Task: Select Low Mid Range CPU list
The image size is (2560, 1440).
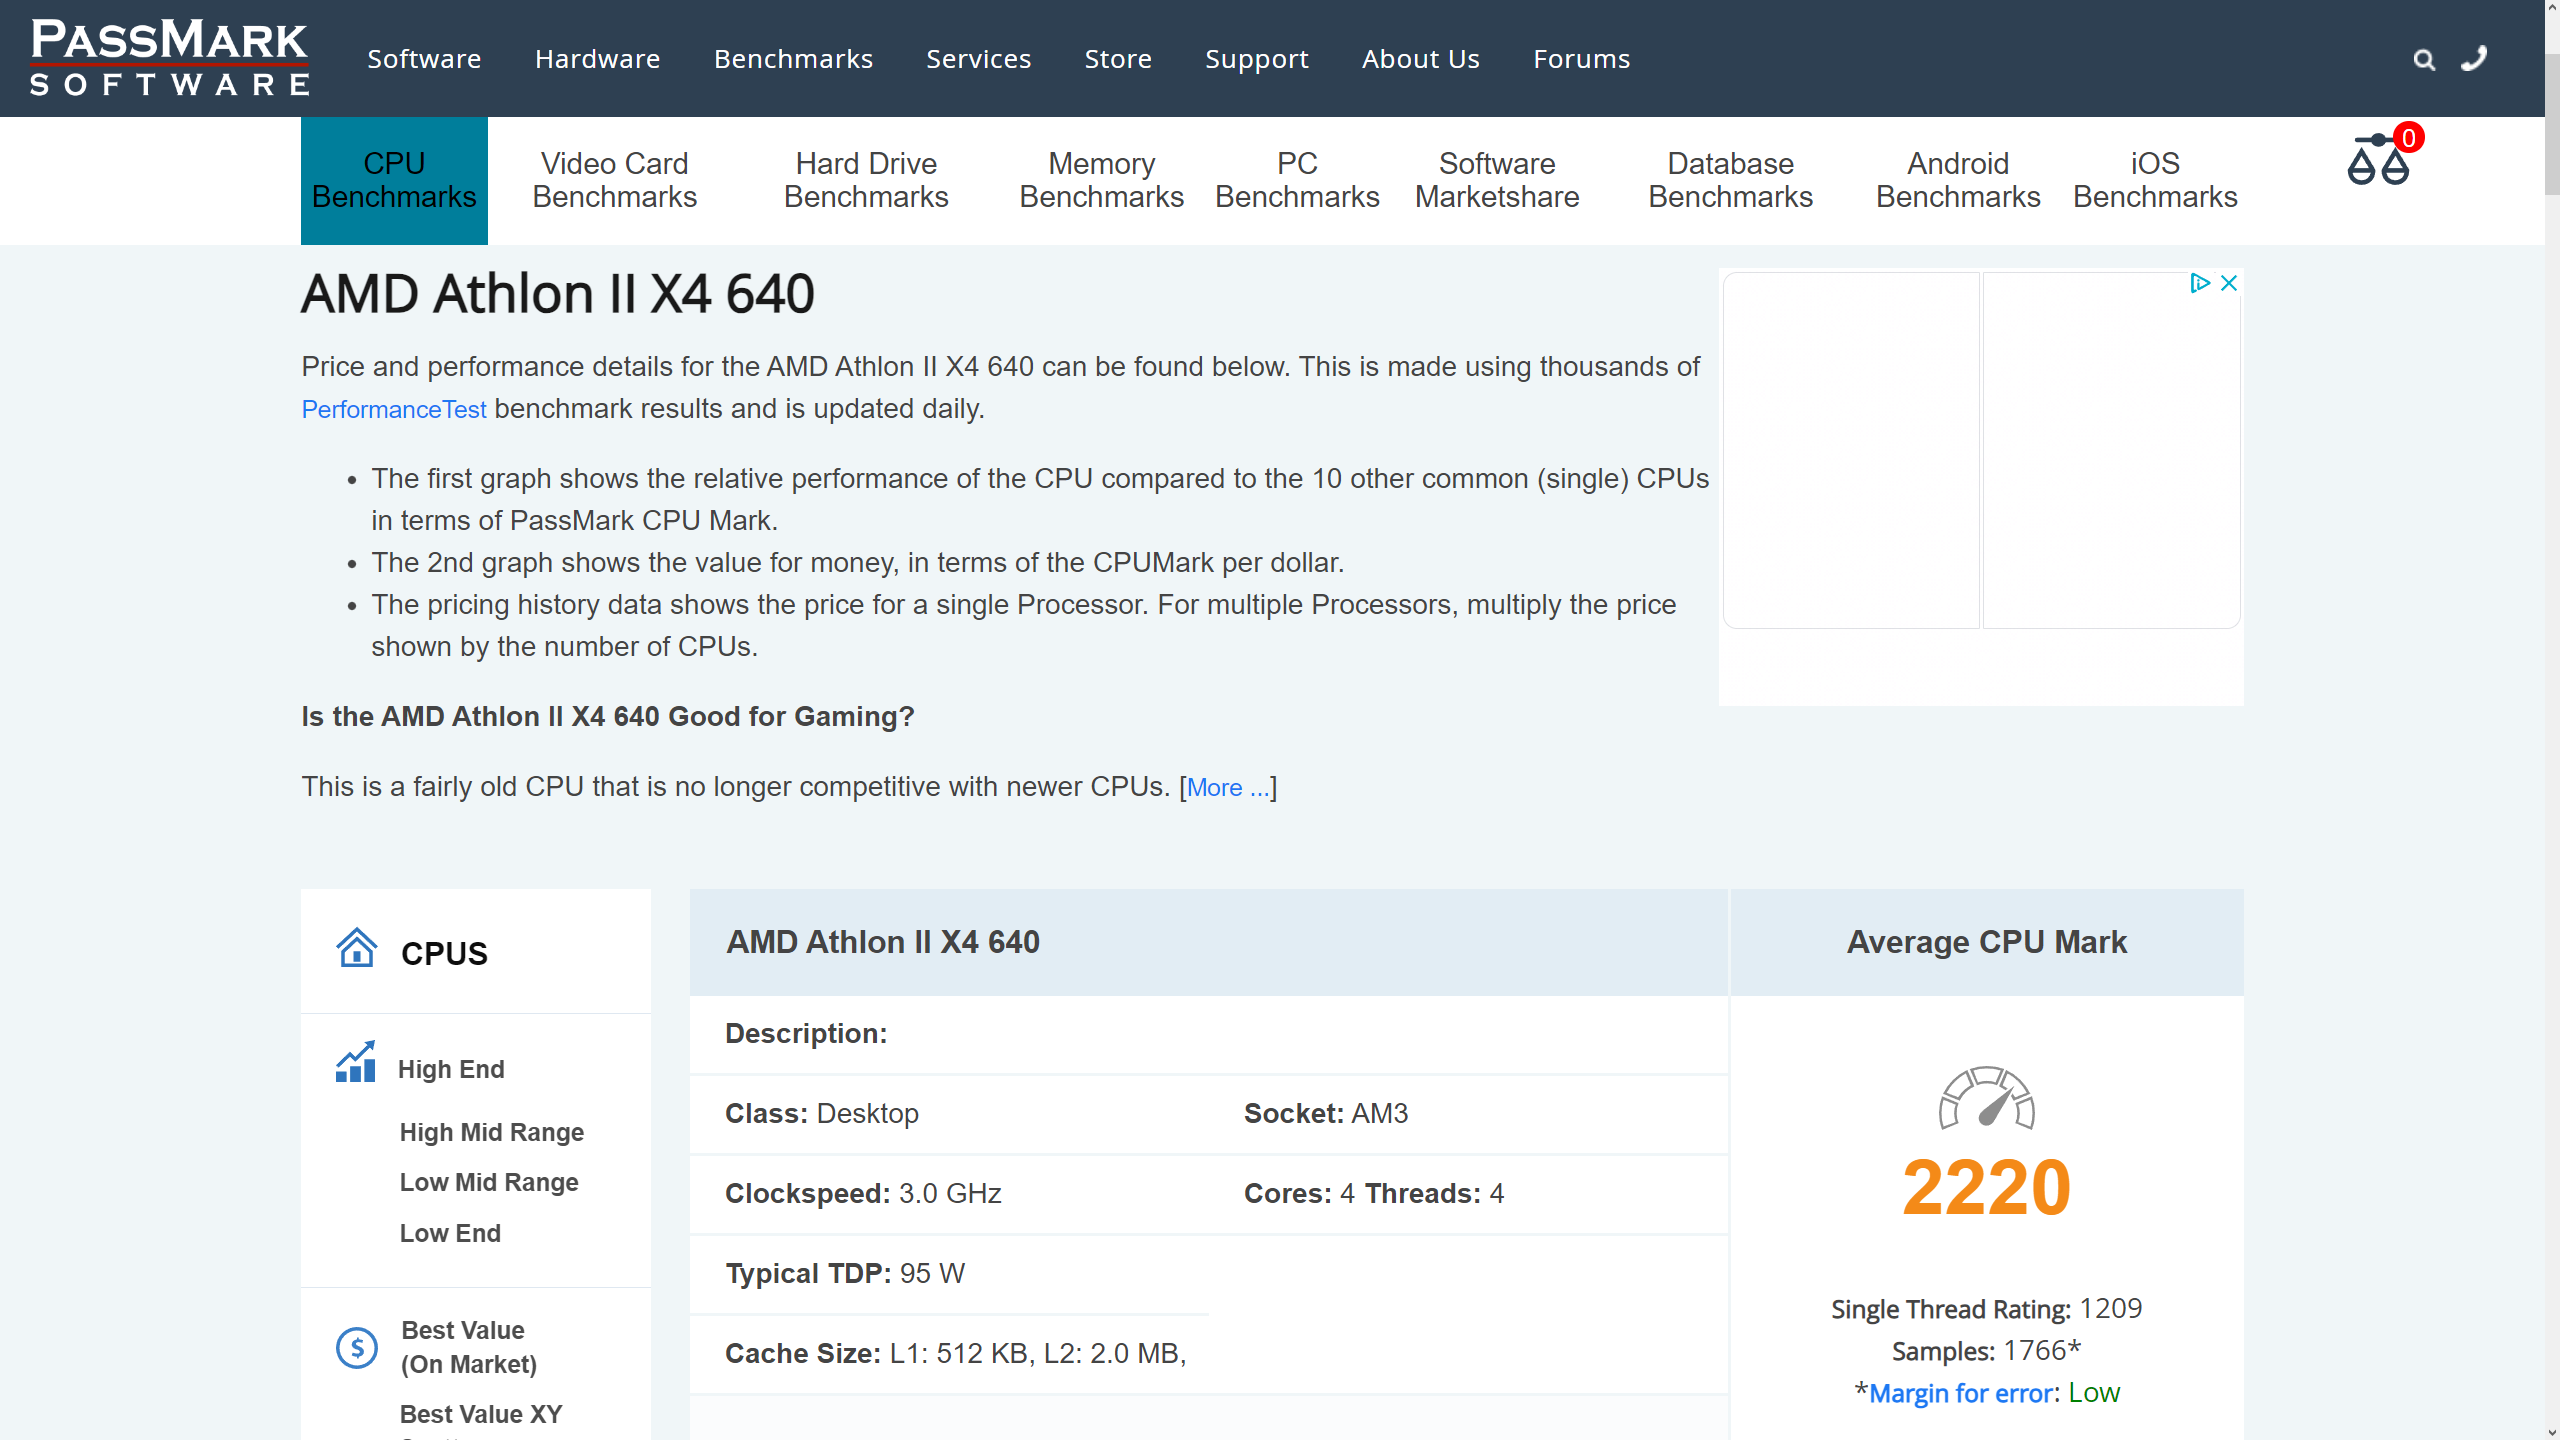Action: pyautogui.click(x=489, y=1182)
